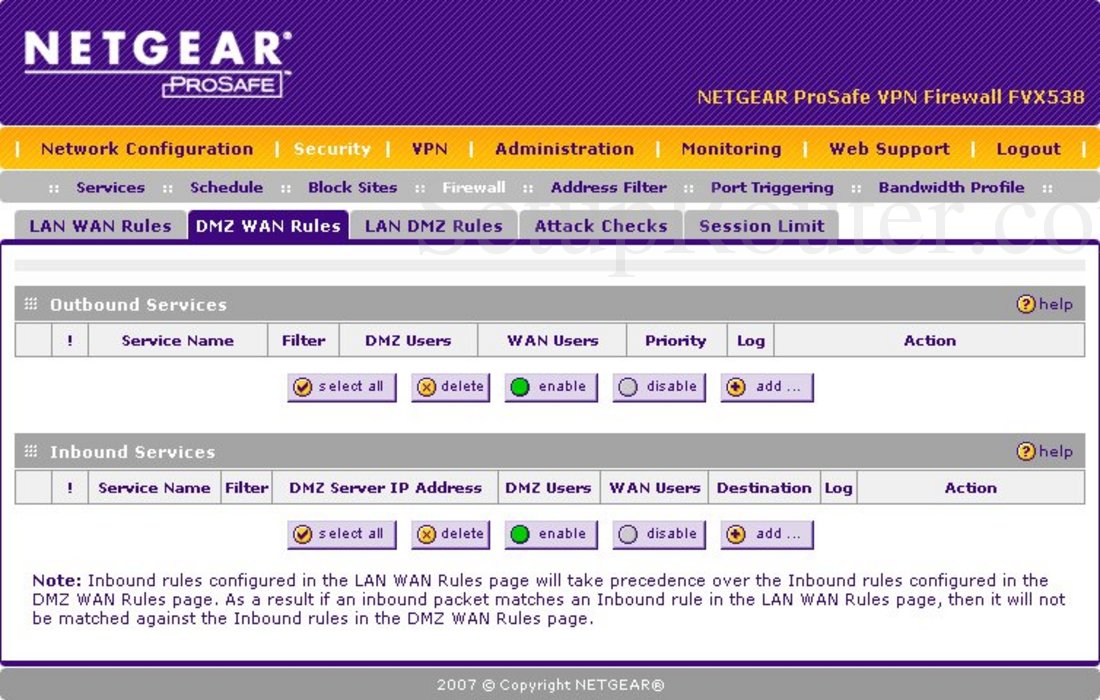Open the Administration menu
The height and width of the screenshot is (700, 1100).
564,148
